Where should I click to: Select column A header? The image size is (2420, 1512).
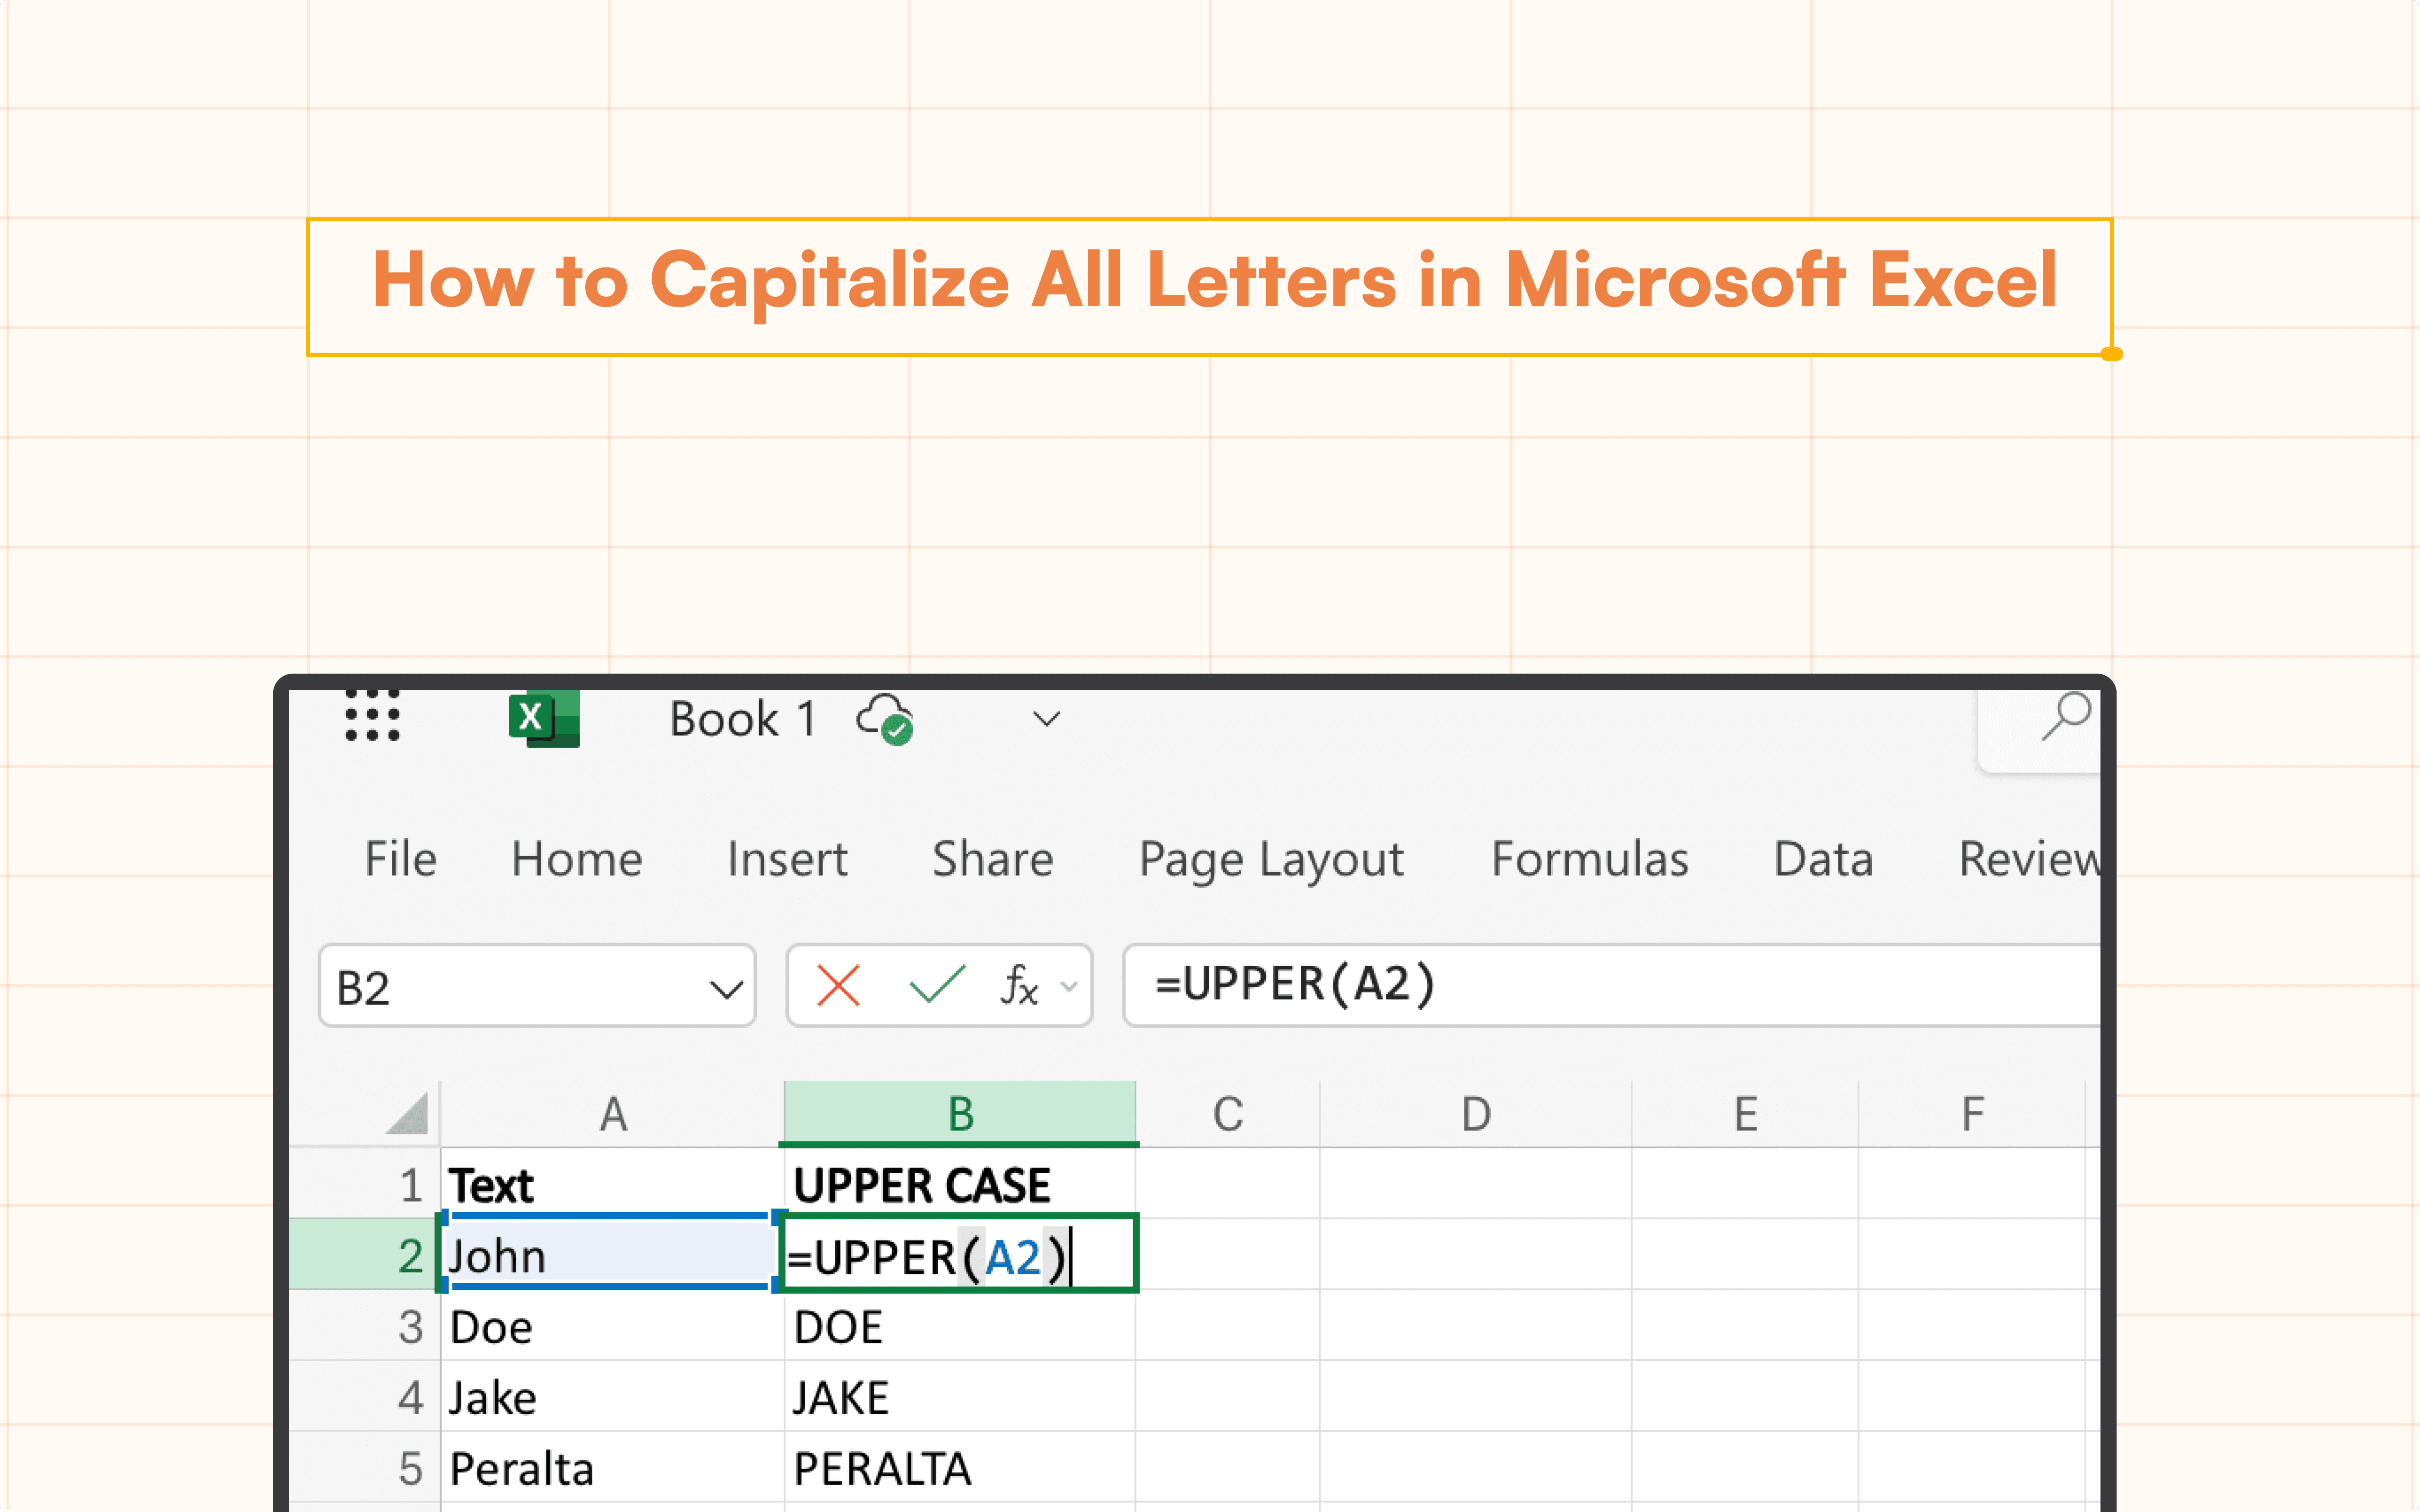pyautogui.click(x=613, y=1113)
